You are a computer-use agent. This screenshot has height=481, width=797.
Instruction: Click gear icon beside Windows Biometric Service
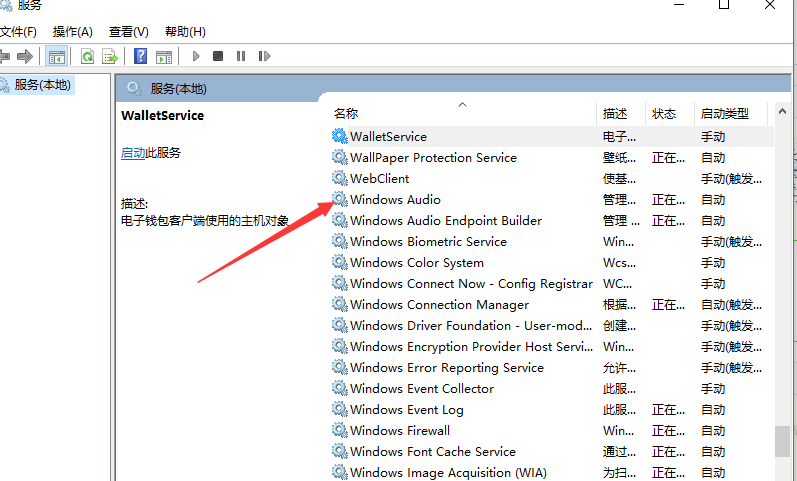pyautogui.click(x=340, y=241)
